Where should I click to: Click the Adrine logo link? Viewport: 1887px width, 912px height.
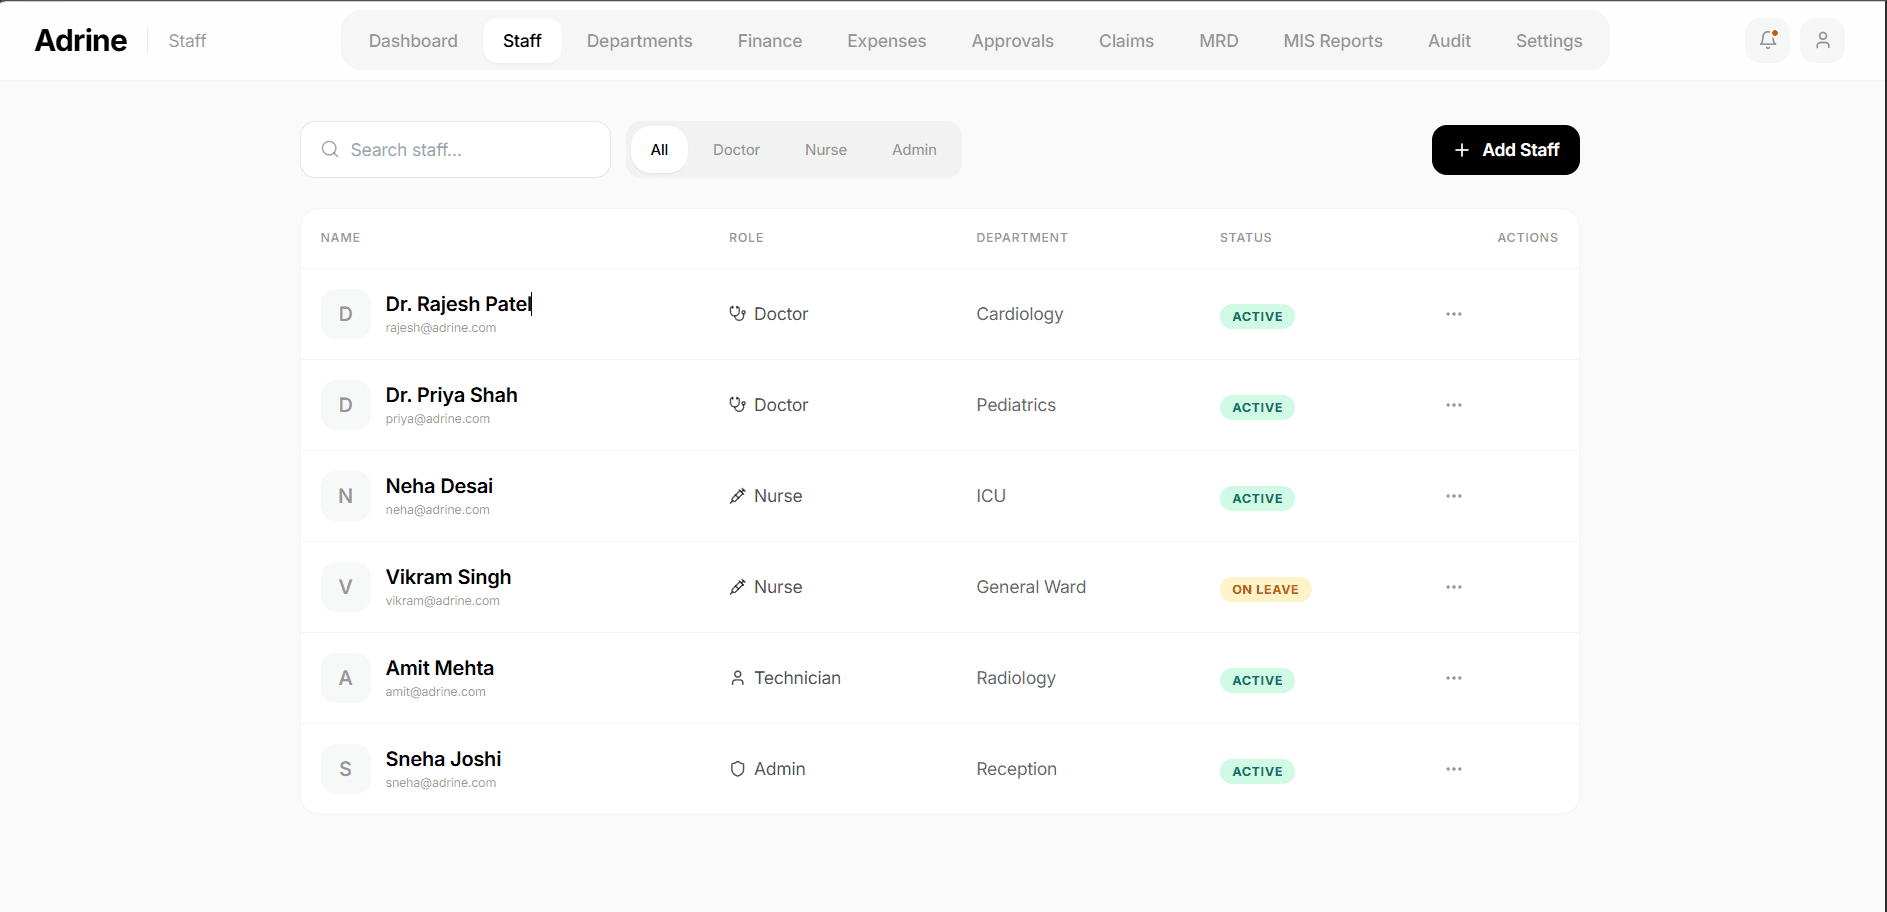(x=81, y=41)
